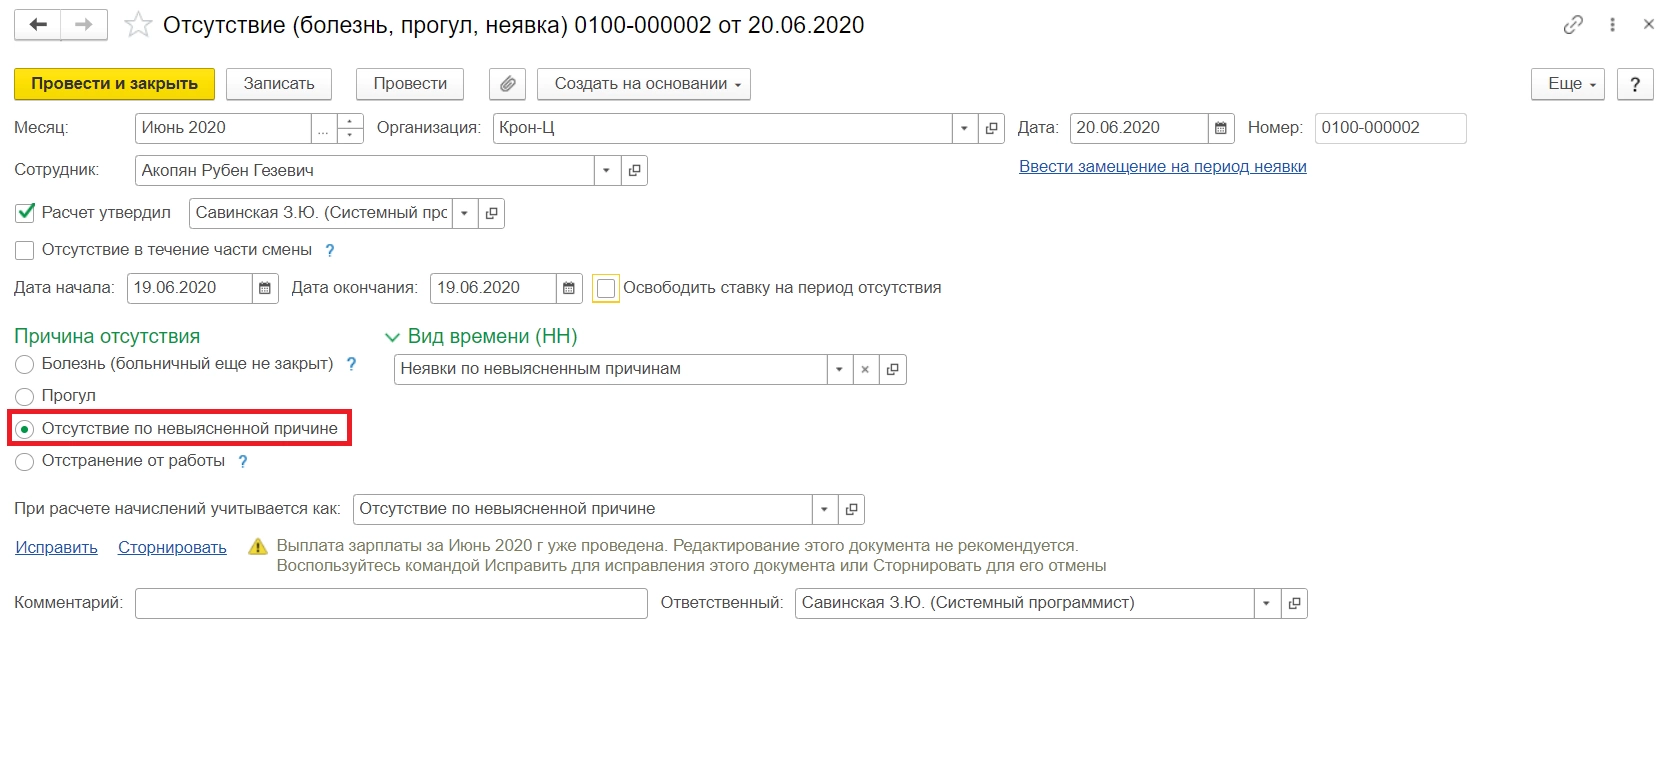This screenshot has height=761, width=1667.
Task: Copy link to this document icon
Action: click(1573, 25)
